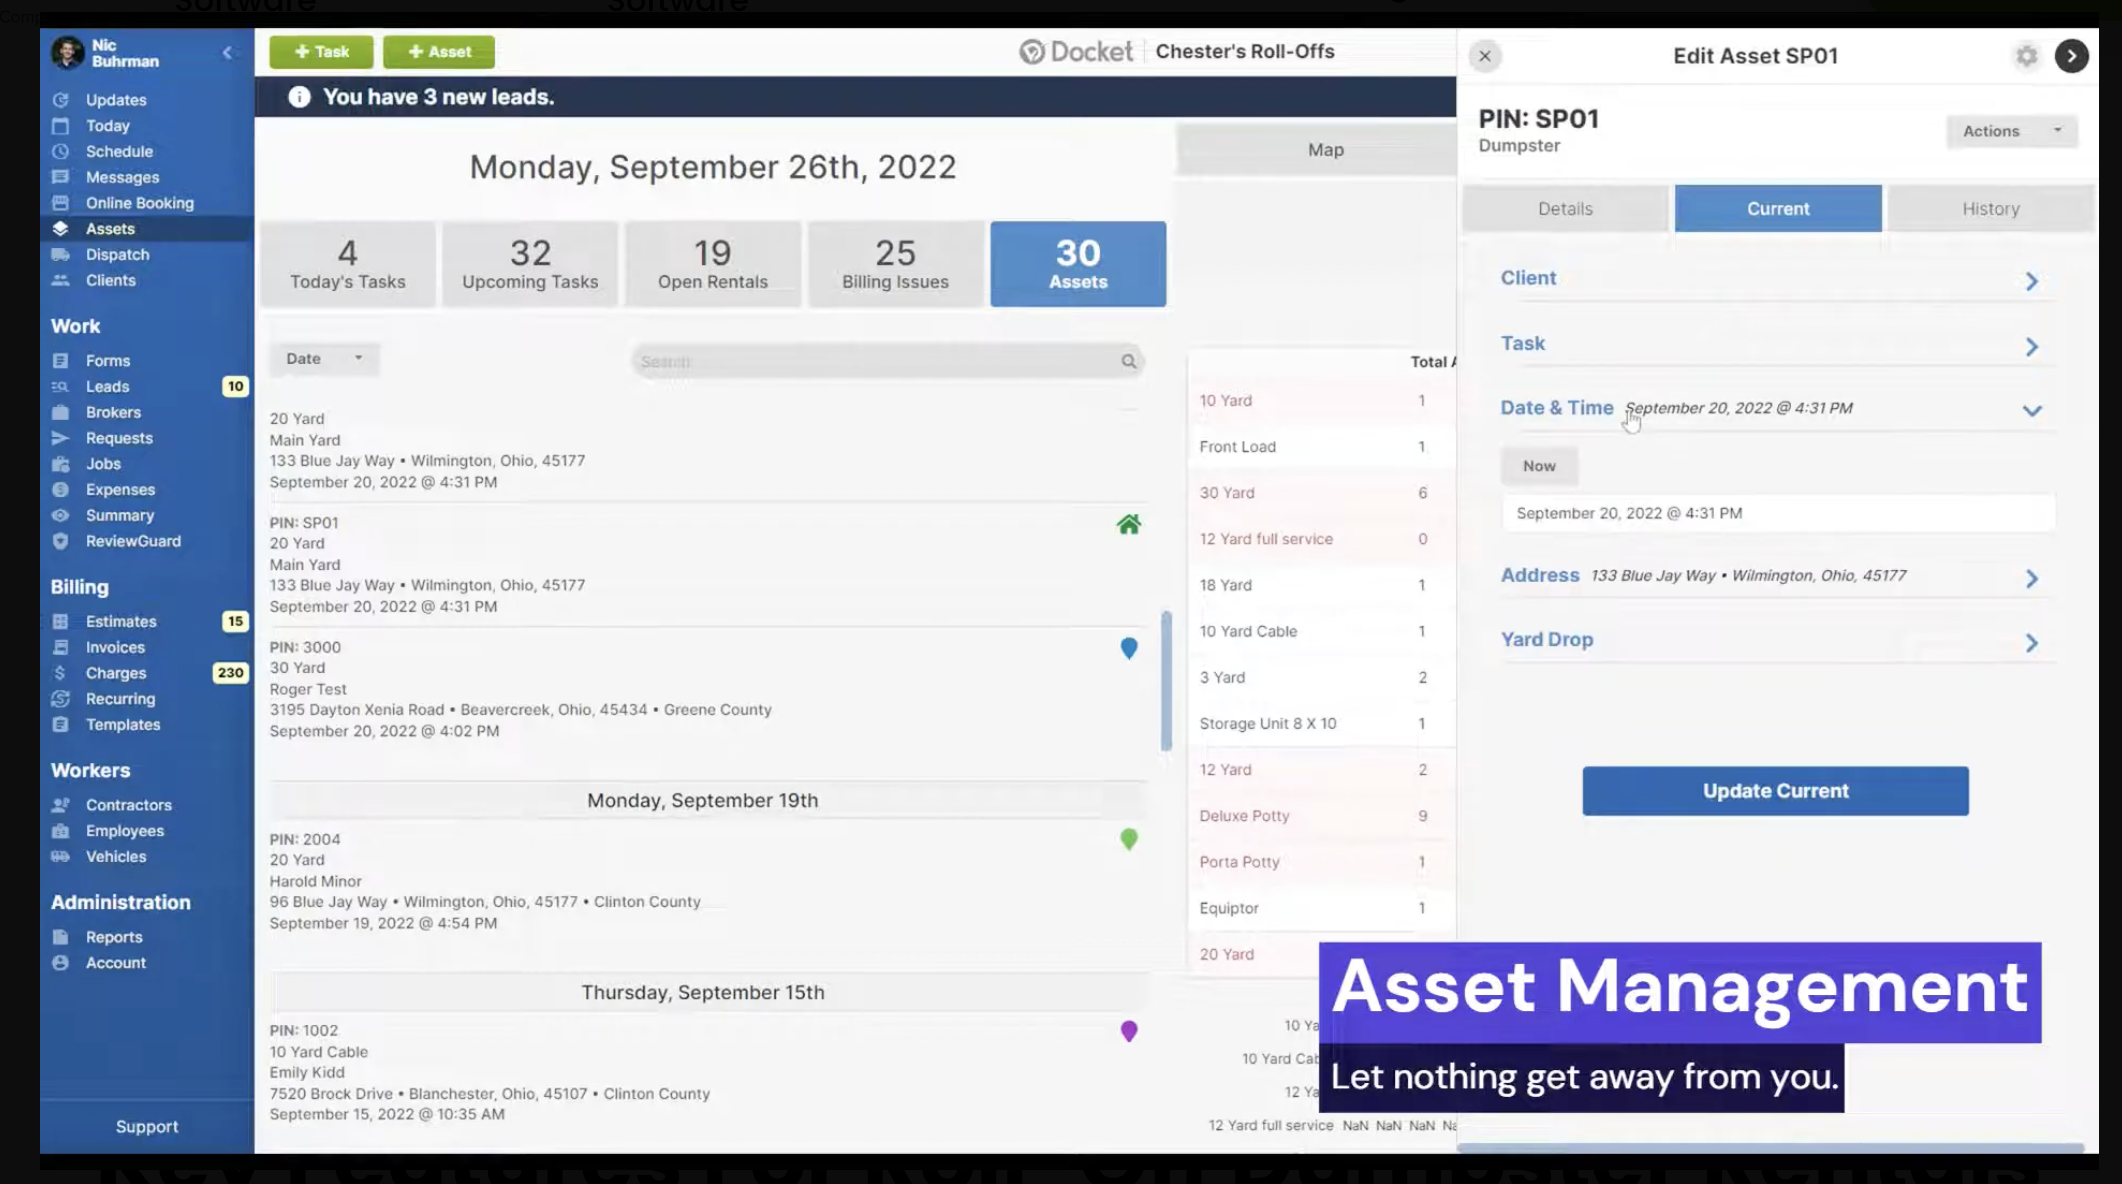Open the History tab

1991,208
